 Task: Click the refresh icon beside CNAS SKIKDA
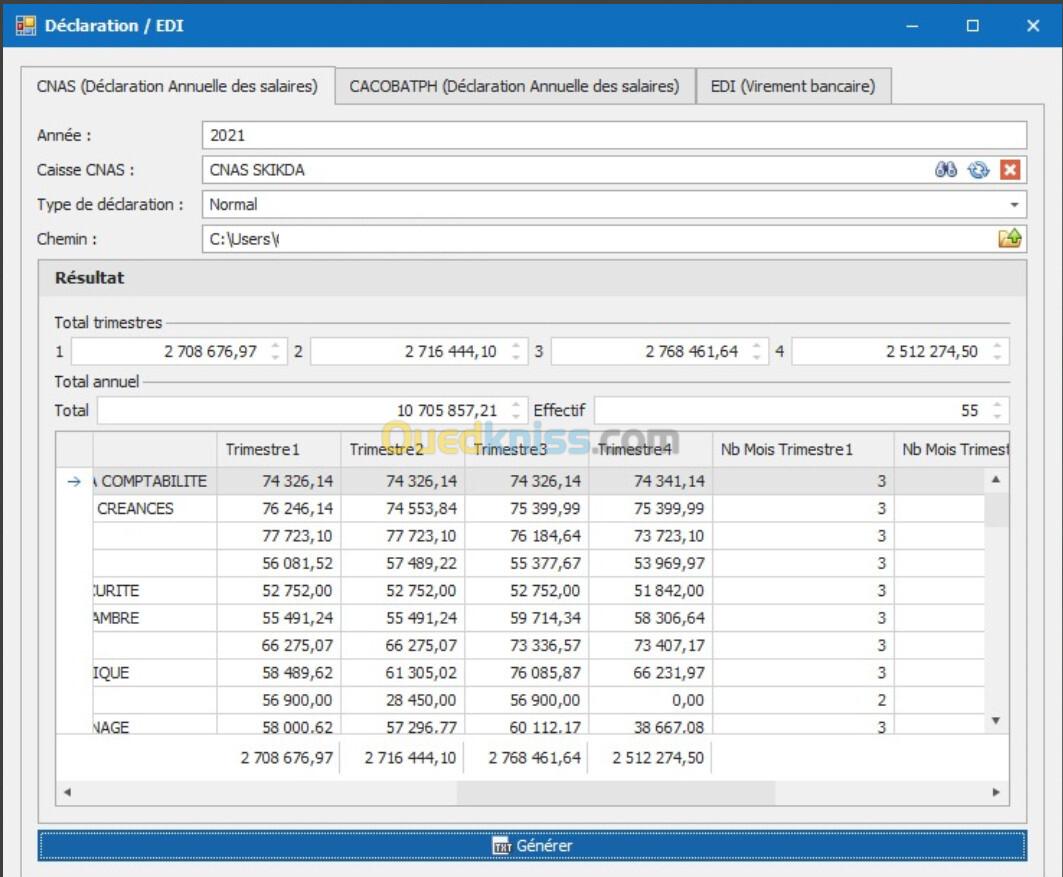pyautogui.click(x=978, y=170)
